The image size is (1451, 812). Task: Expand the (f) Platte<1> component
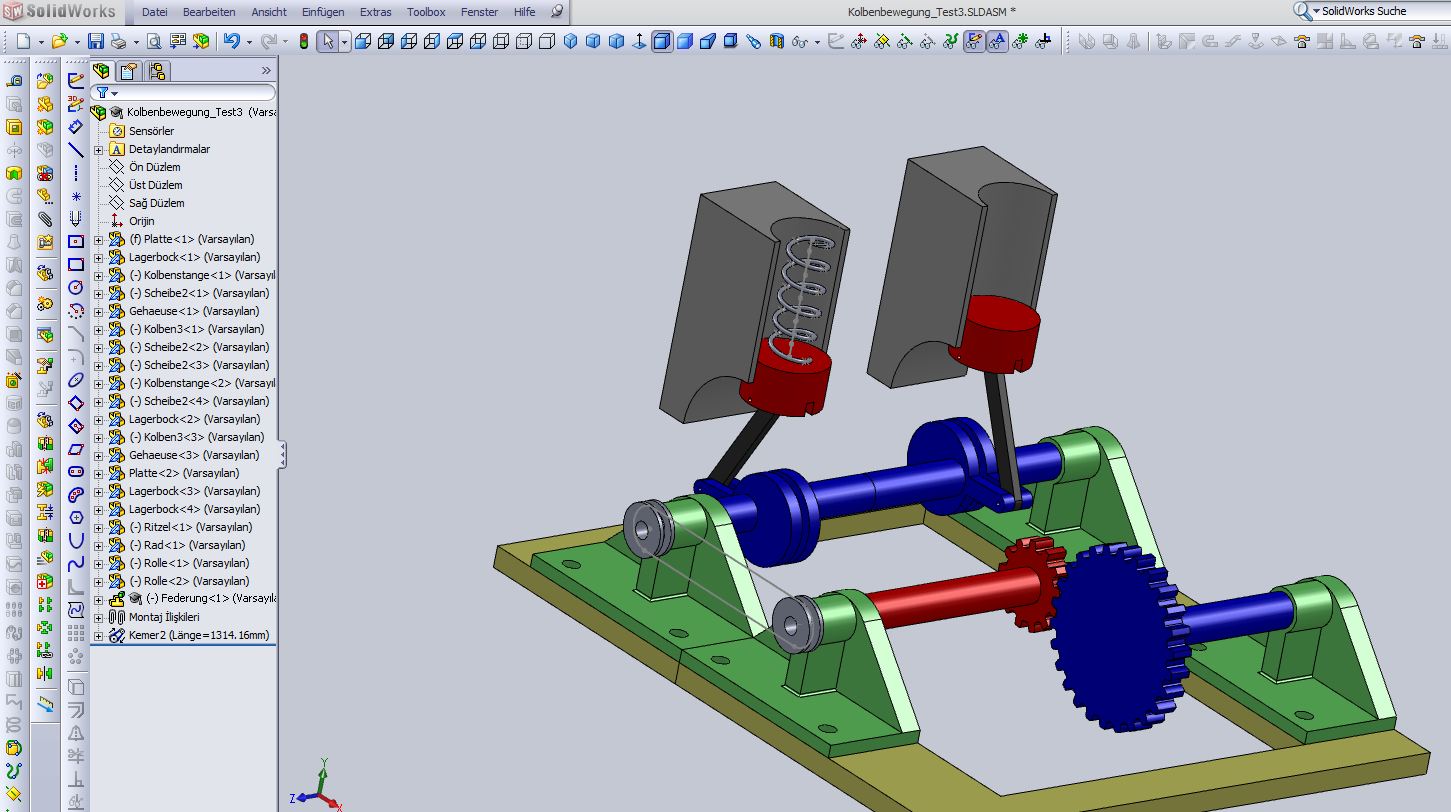98,240
